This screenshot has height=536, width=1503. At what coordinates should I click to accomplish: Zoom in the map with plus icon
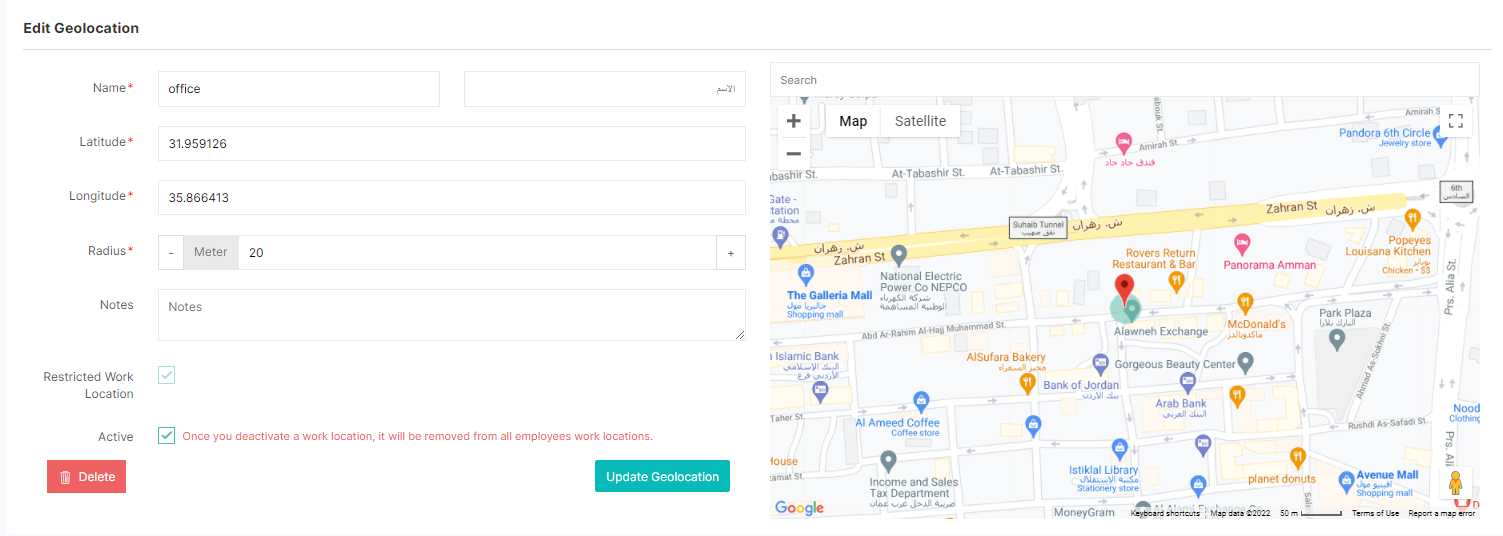pos(794,121)
